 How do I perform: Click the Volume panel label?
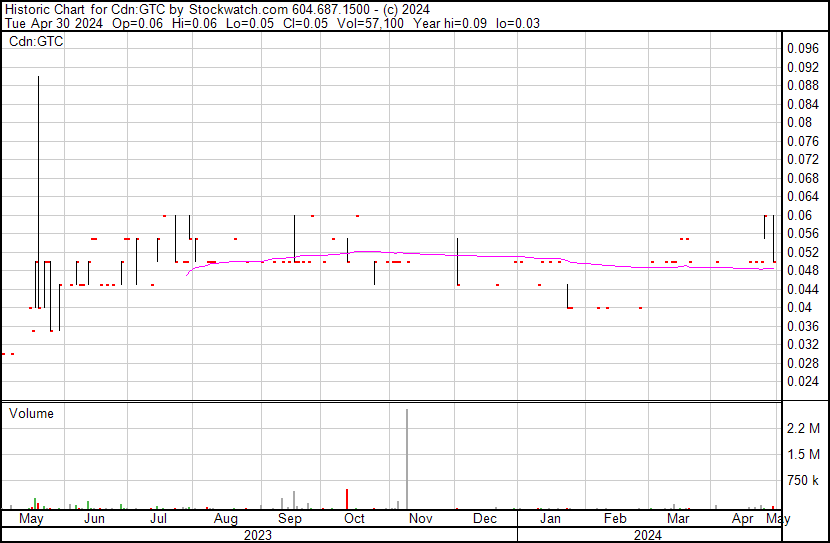coord(31,413)
